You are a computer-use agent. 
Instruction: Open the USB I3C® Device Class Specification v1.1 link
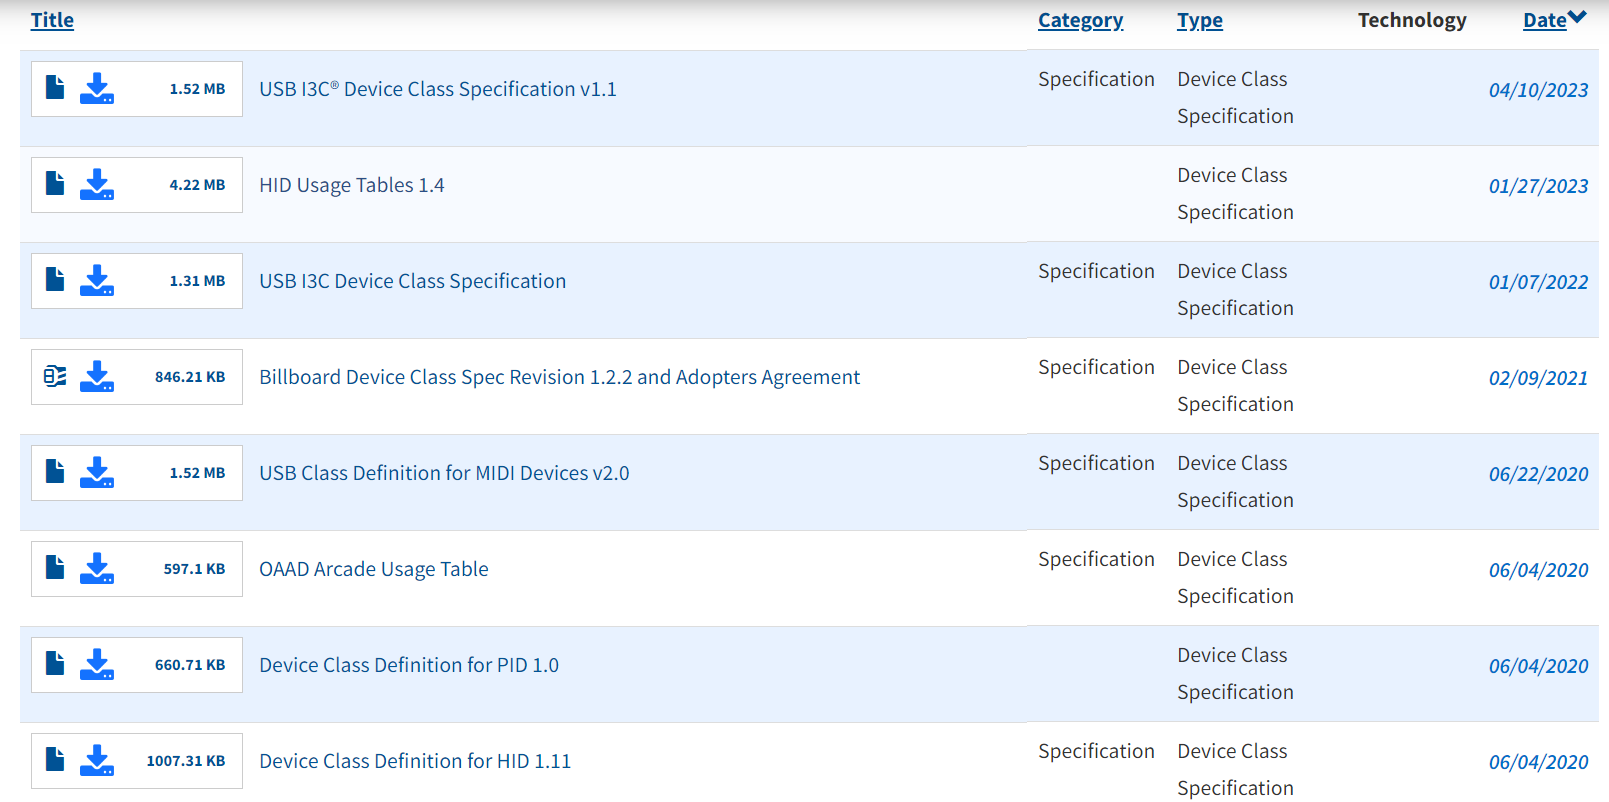pos(437,89)
